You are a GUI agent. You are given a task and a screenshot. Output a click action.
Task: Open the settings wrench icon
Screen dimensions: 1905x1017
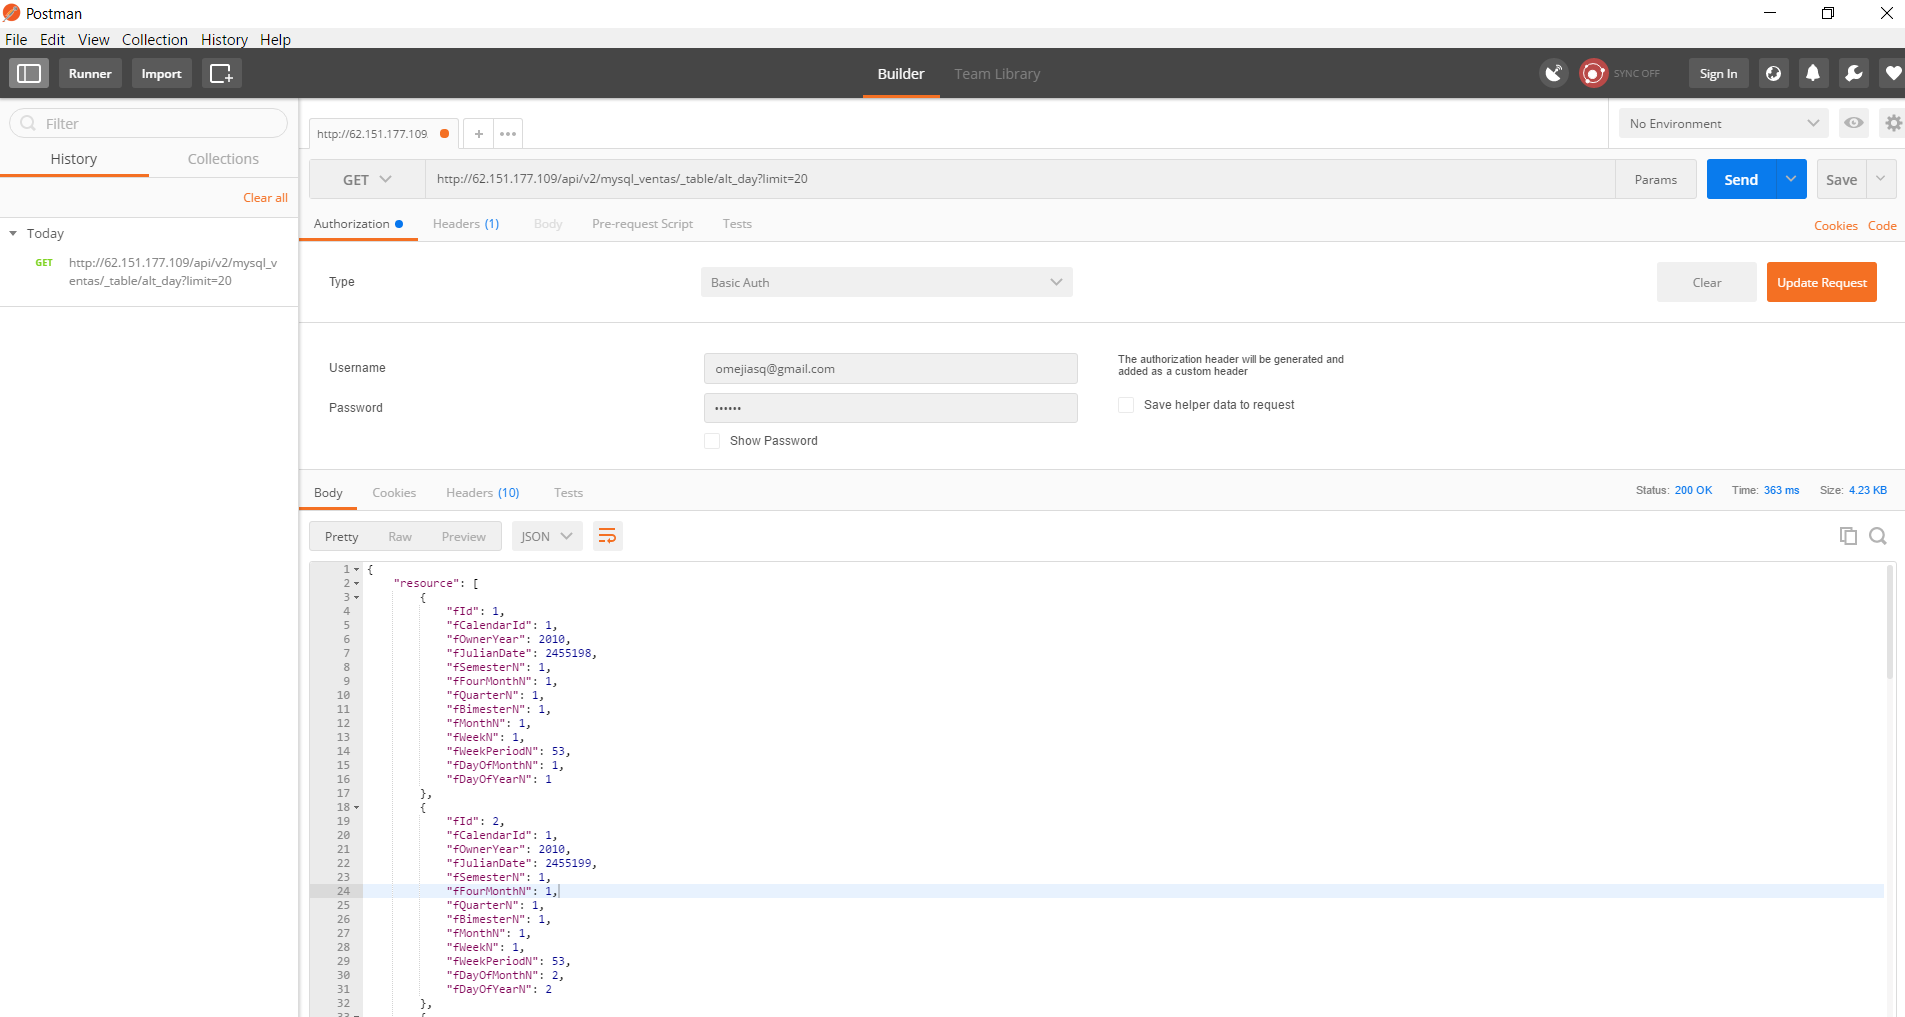pos(1853,73)
